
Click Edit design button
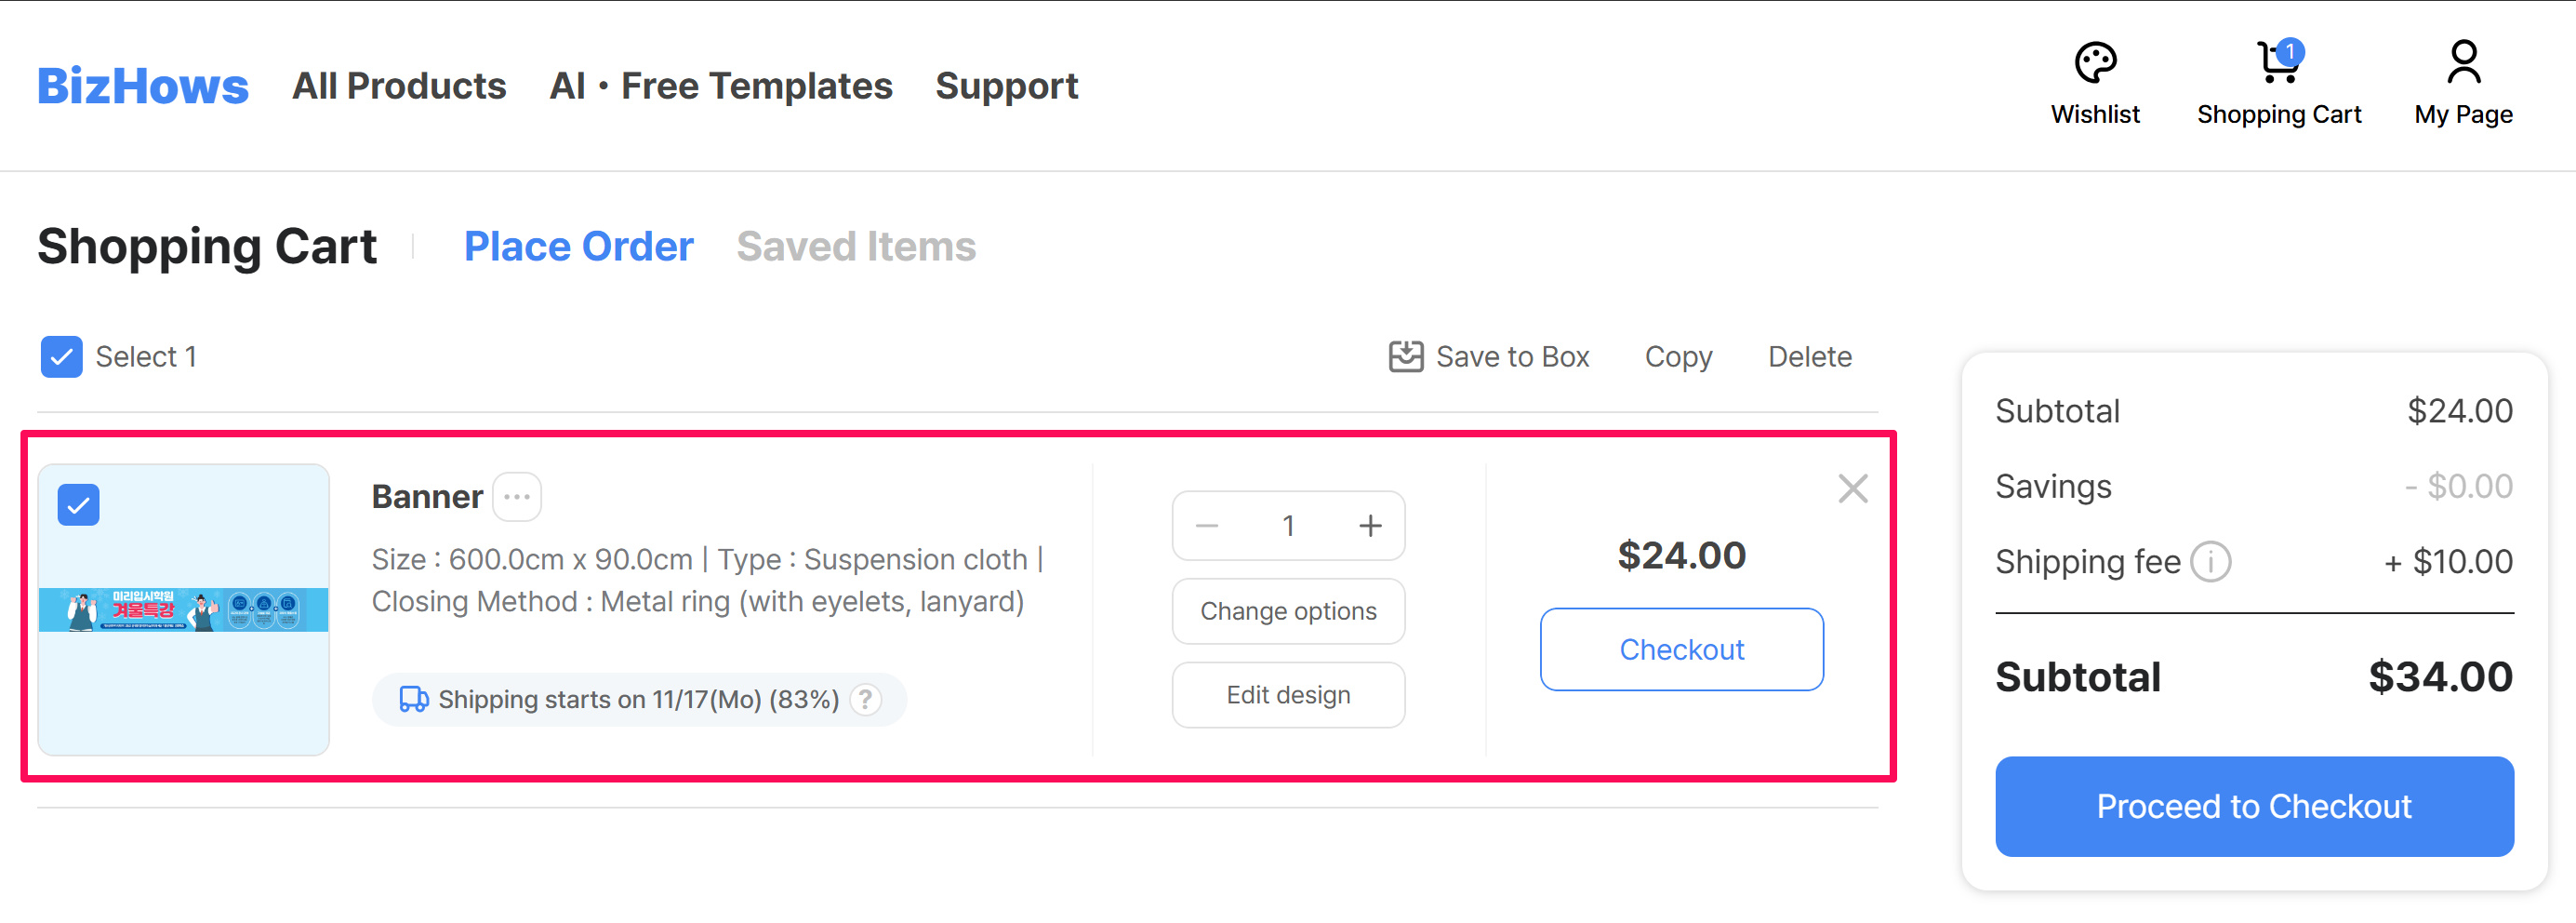point(1288,695)
